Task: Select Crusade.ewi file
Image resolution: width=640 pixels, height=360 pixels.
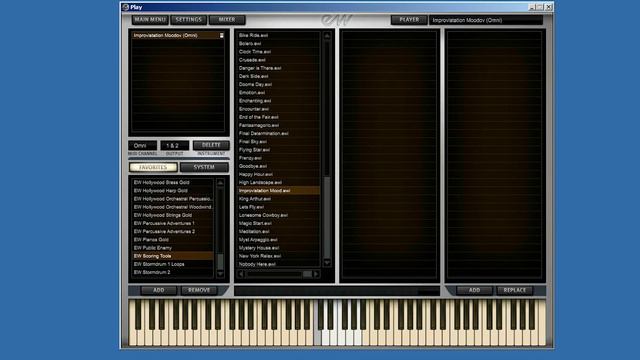Action: tap(279, 60)
